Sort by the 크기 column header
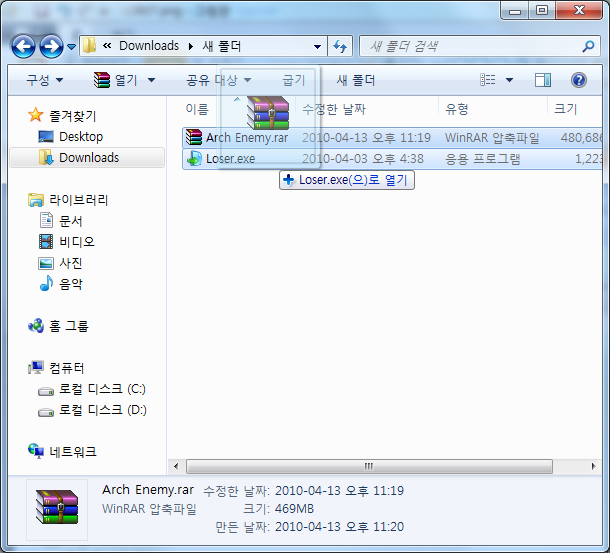This screenshot has height=553, width=610. [565, 109]
